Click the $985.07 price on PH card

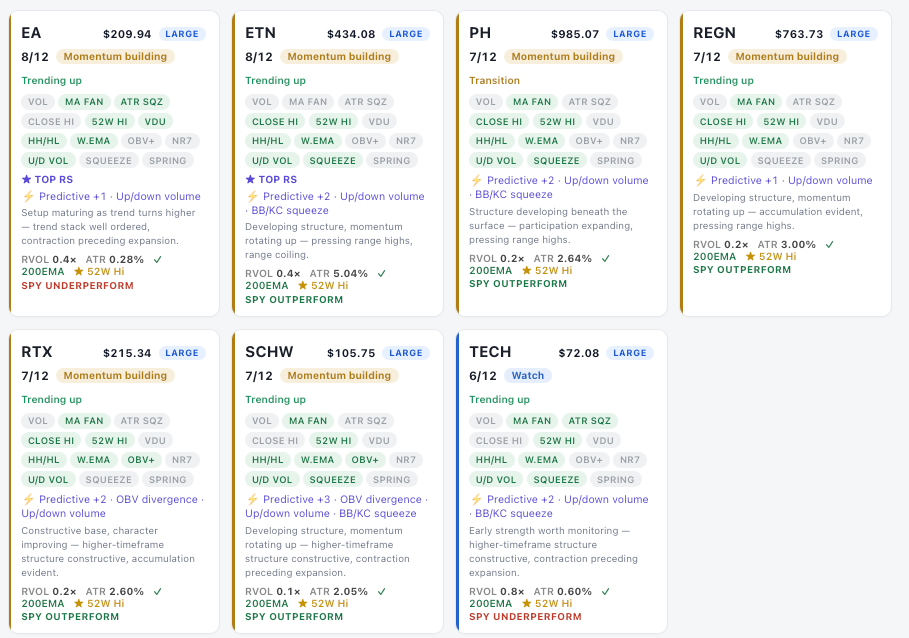pyautogui.click(x=575, y=34)
